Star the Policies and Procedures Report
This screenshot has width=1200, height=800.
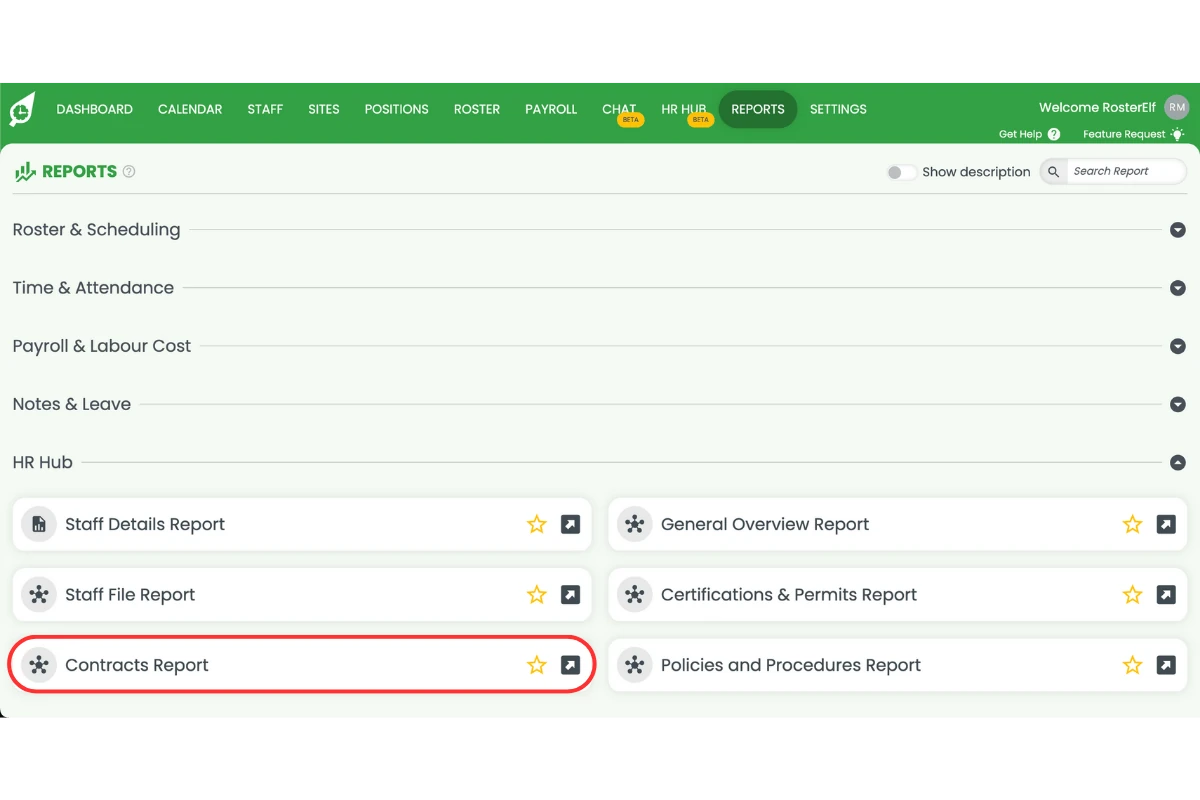[1132, 665]
